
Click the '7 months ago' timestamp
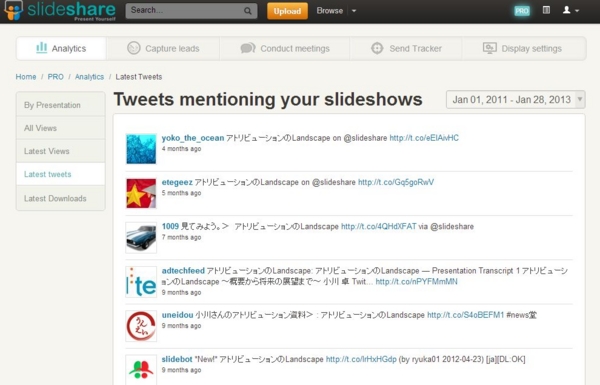tap(181, 237)
